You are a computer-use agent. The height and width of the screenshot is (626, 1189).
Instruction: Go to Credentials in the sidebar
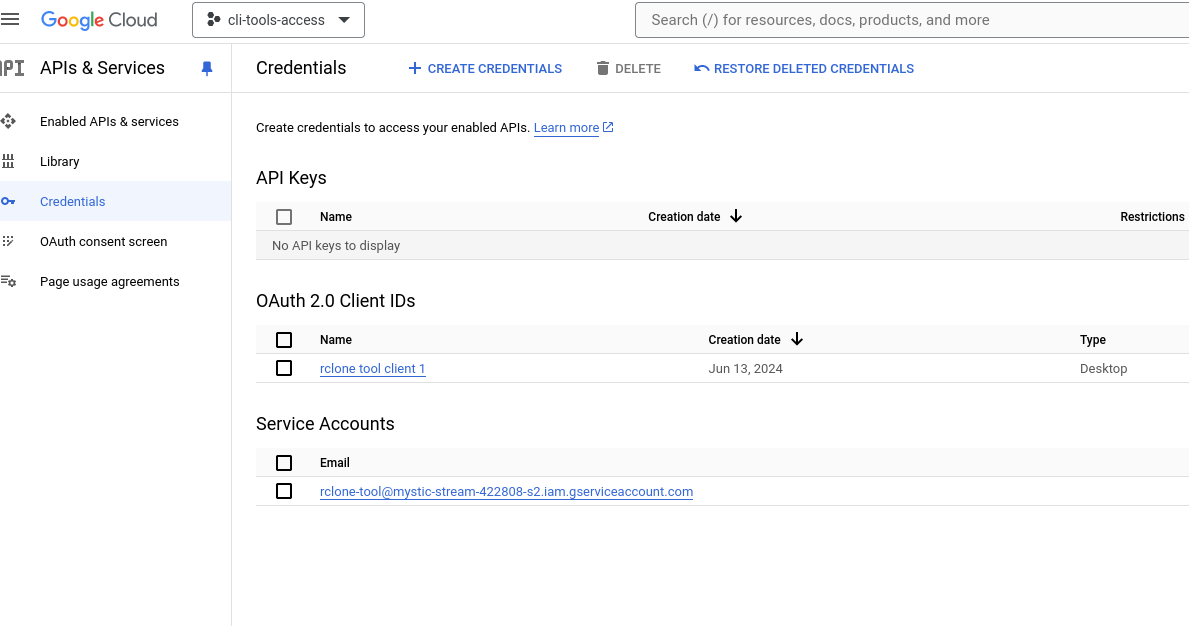72,201
